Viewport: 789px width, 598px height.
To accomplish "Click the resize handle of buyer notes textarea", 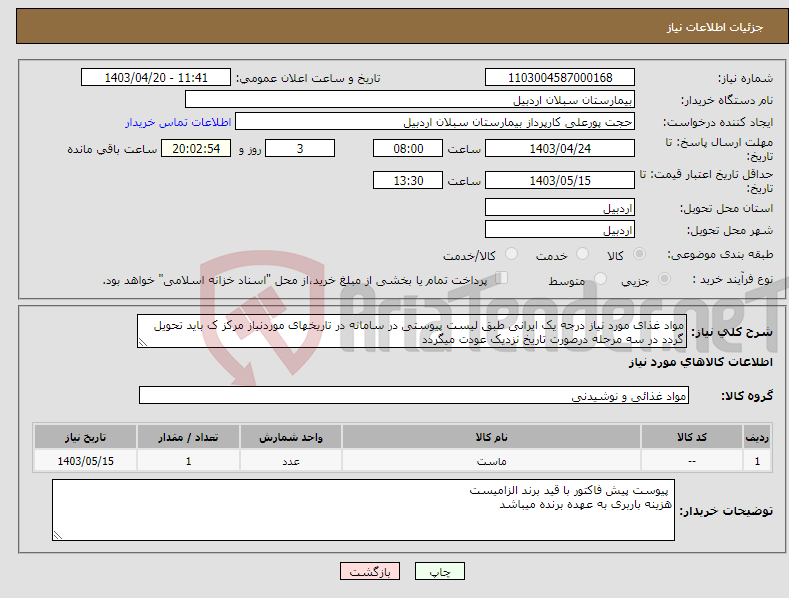I will [57, 536].
